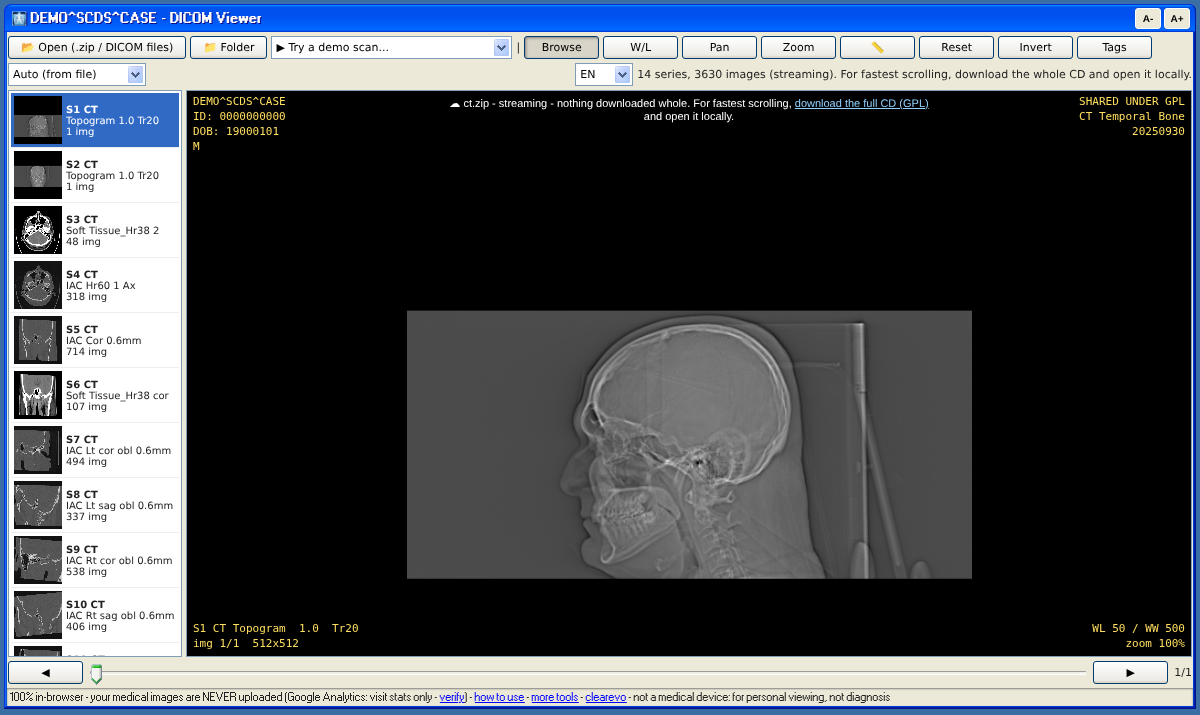Image resolution: width=1200 pixels, height=715 pixels.
Task: Click 'SHARED UNDER GPL' overlay text
Action: click(x=1132, y=101)
